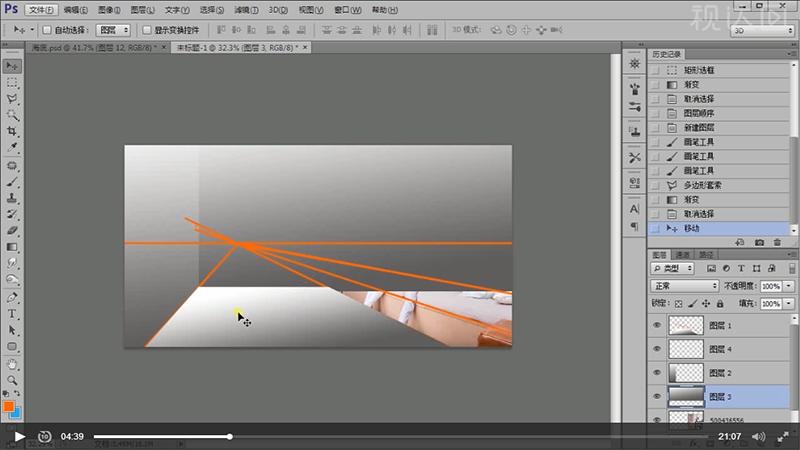
Task: Click the trash icon in History panel
Action: tap(778, 242)
